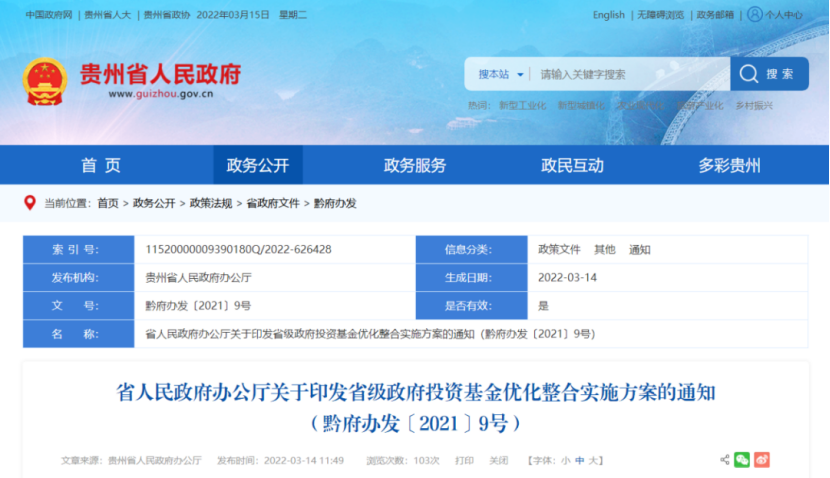The image size is (830, 478).
Task: Open the 政务服务 navigation tab
Action: (415, 165)
